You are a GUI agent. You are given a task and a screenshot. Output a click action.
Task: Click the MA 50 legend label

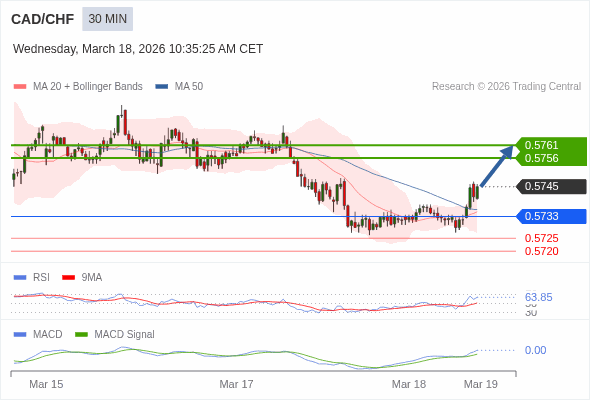[189, 87]
